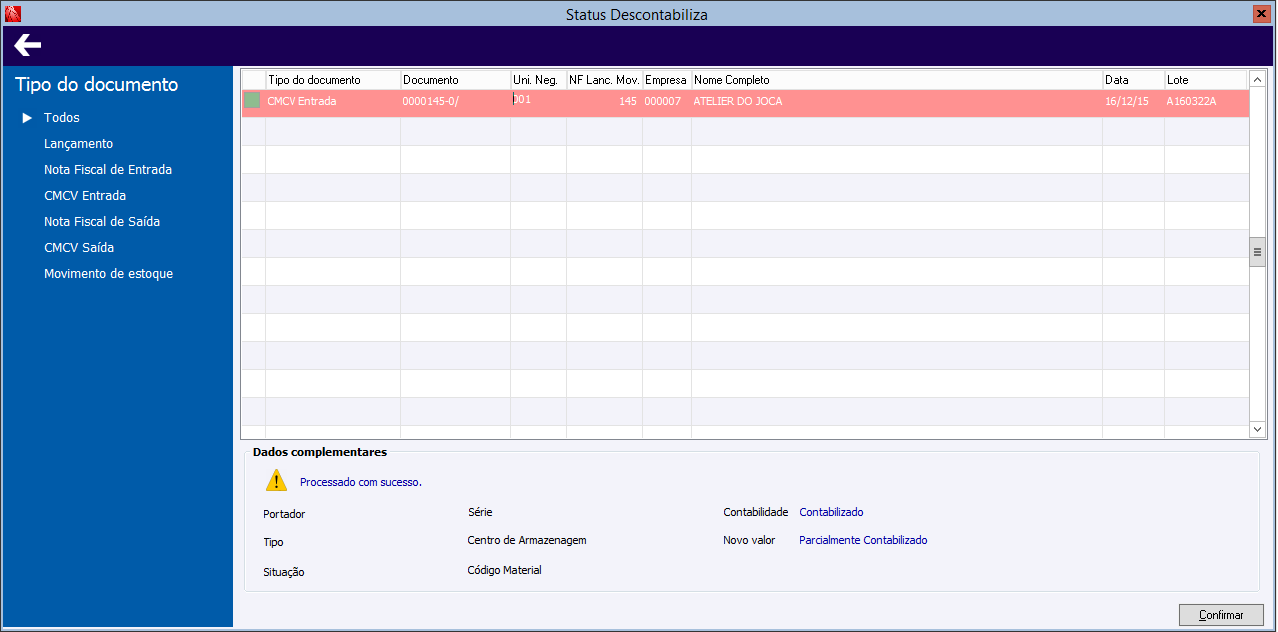Viewport: 1278px width, 632px height.
Task: Click the yellow warning icon
Action: click(276, 481)
